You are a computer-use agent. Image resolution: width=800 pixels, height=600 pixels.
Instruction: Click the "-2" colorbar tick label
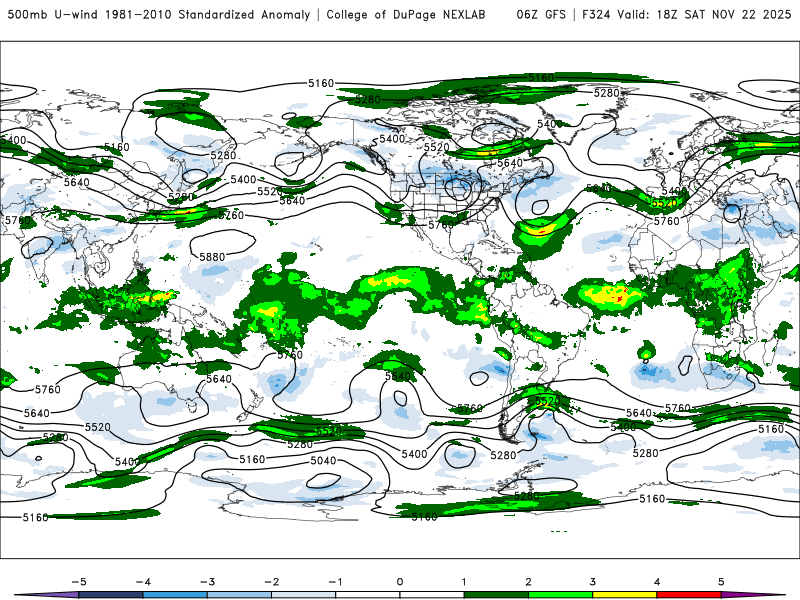click(x=271, y=582)
